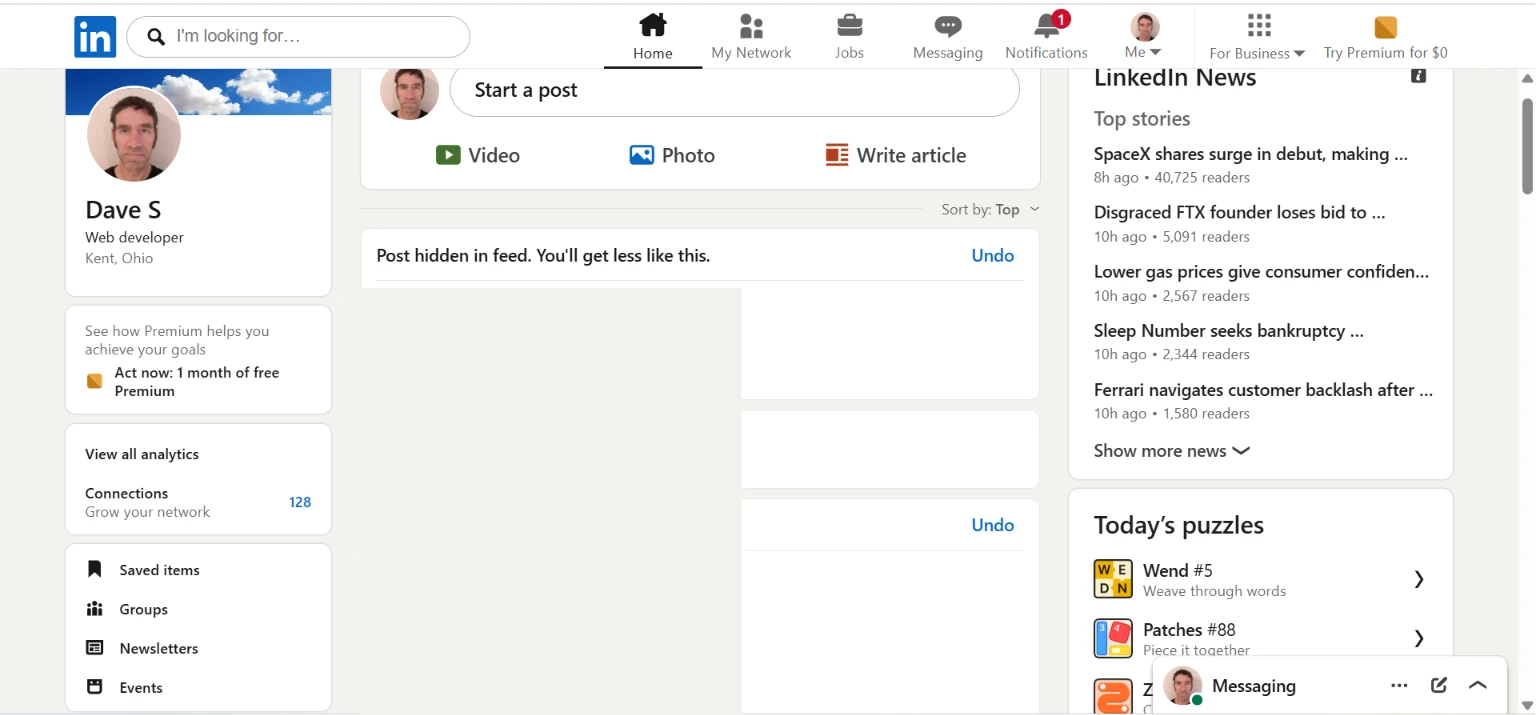Open story Sleep Number seeks bankruptcy
The width and height of the screenshot is (1536, 715).
tap(1229, 330)
